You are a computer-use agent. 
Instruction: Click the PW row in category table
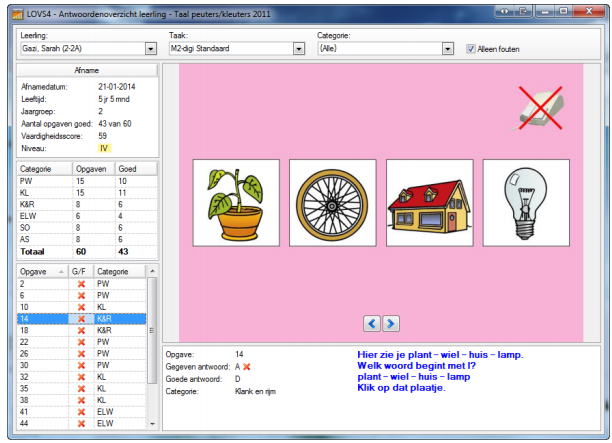[87, 181]
